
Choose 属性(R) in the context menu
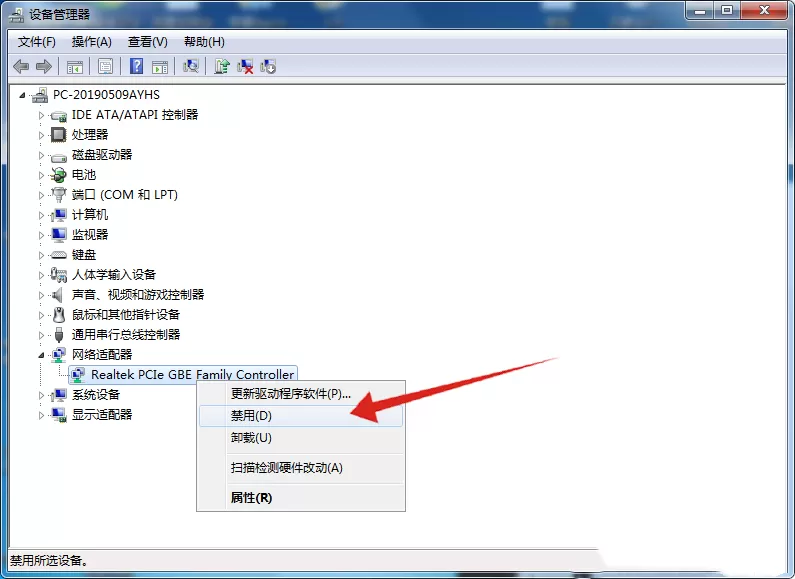point(301,498)
